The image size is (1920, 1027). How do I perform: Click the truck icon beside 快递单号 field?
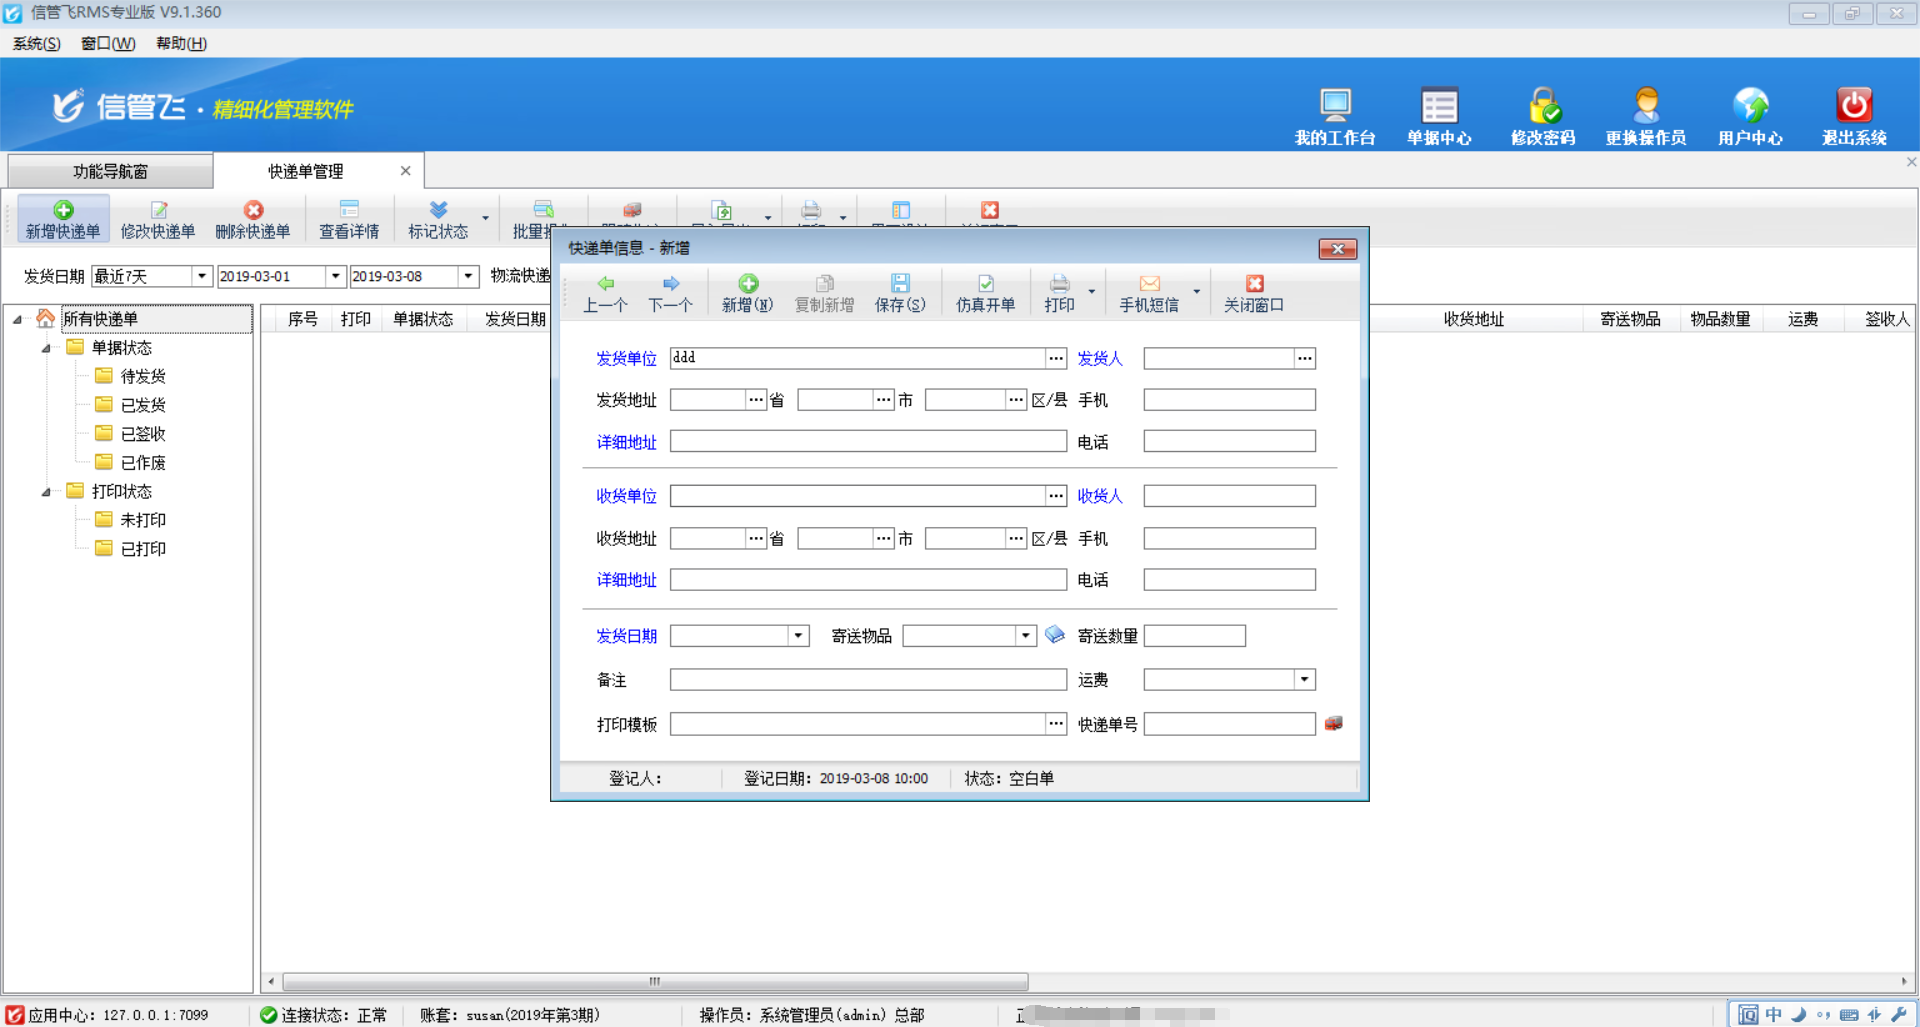coord(1333,723)
